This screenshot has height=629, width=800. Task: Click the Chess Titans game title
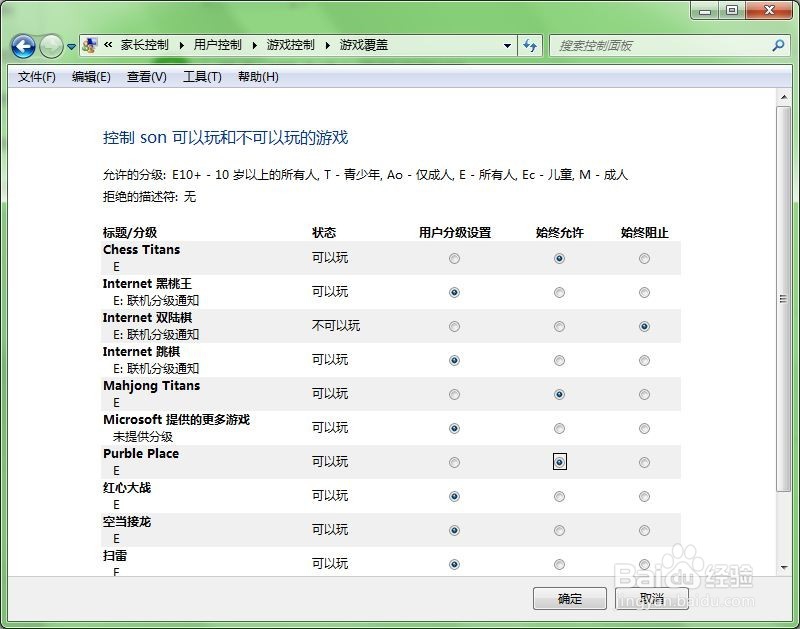pos(141,249)
